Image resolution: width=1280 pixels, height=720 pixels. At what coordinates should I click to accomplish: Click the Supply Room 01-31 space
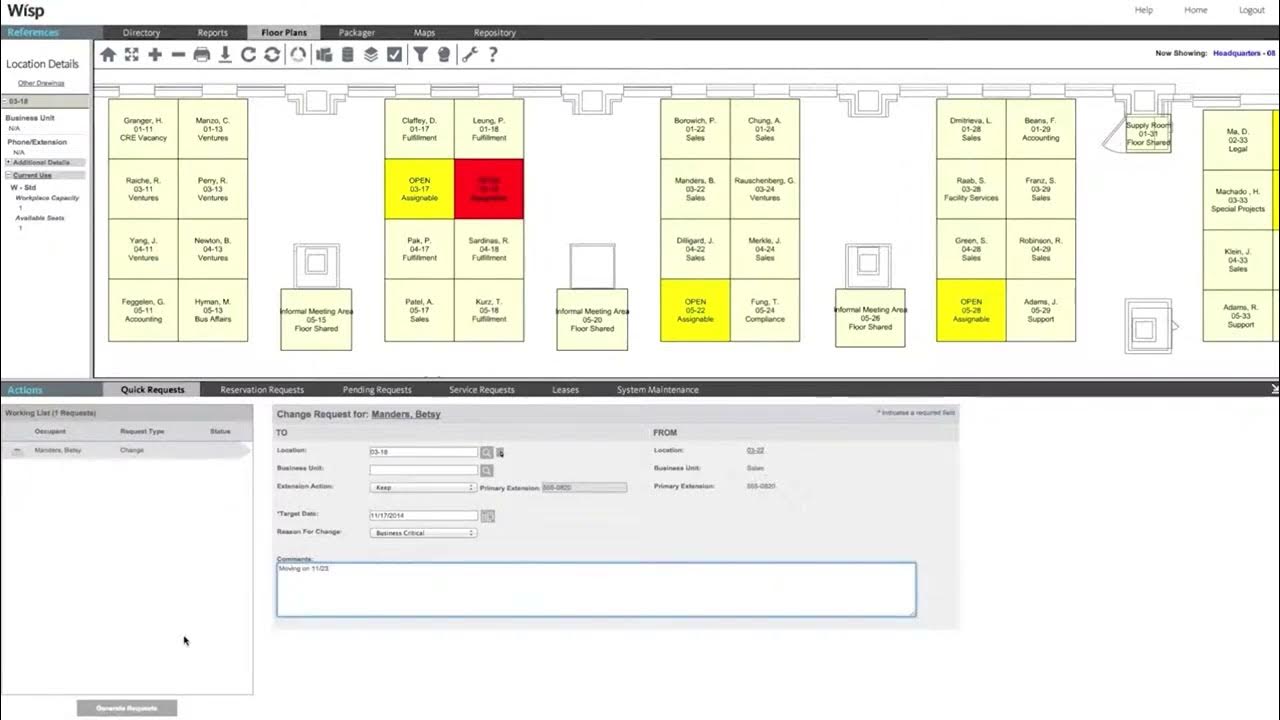[x=1148, y=134]
